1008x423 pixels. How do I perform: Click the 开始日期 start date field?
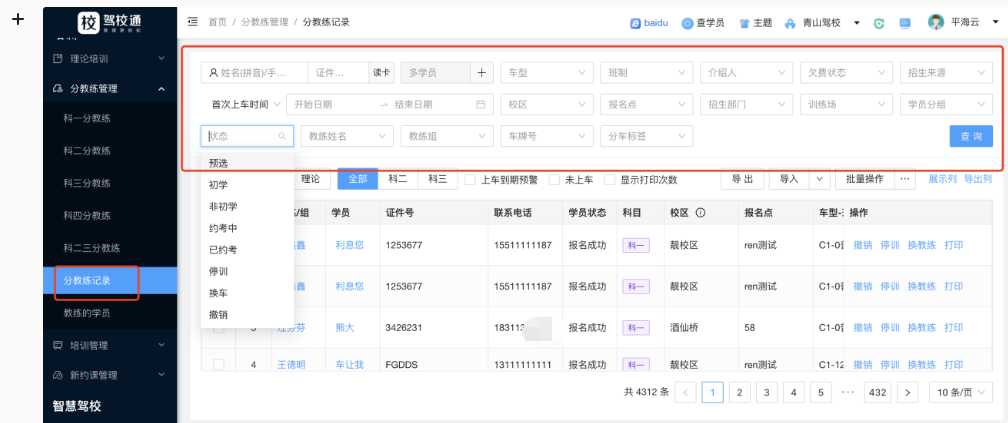[330, 105]
